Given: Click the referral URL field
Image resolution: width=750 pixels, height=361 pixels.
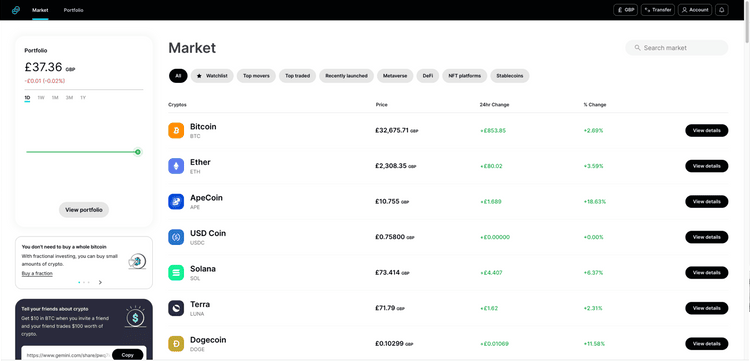Looking at the screenshot, I should [x=68, y=355].
